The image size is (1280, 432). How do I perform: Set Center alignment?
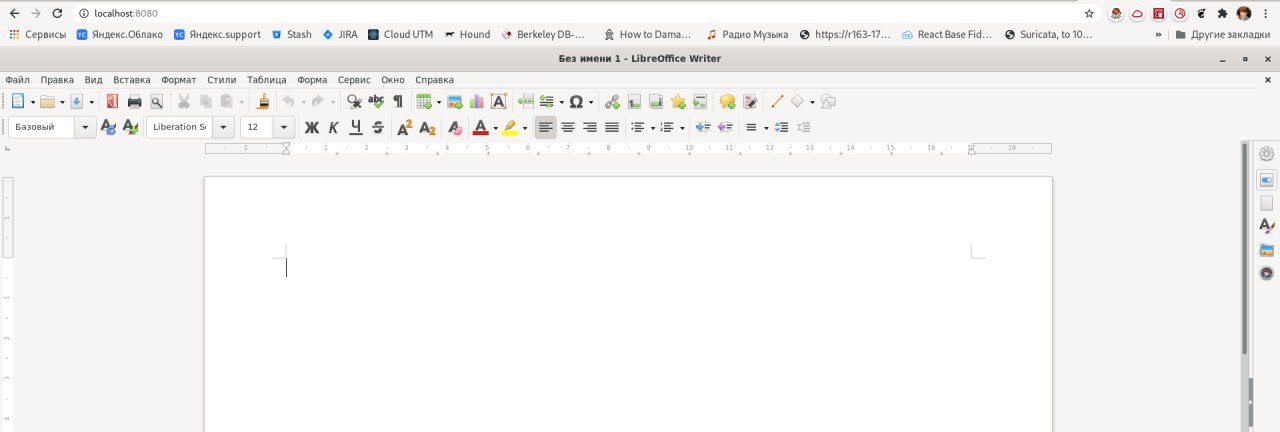[568, 127]
